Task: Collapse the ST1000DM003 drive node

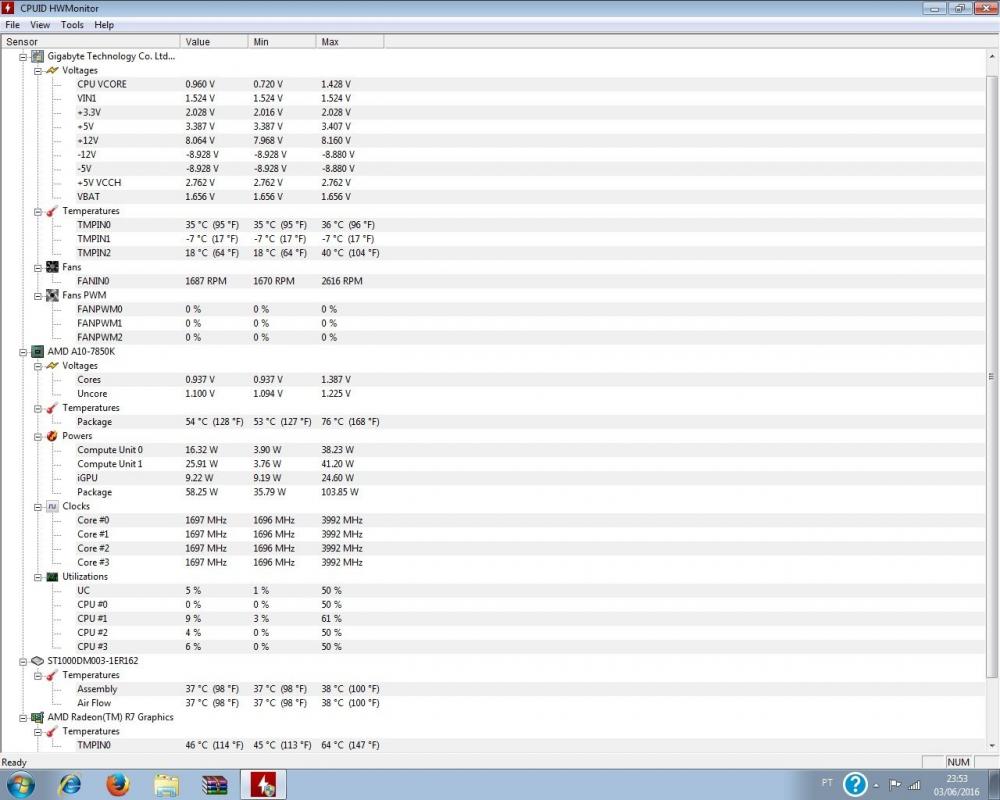Action: tap(23, 661)
